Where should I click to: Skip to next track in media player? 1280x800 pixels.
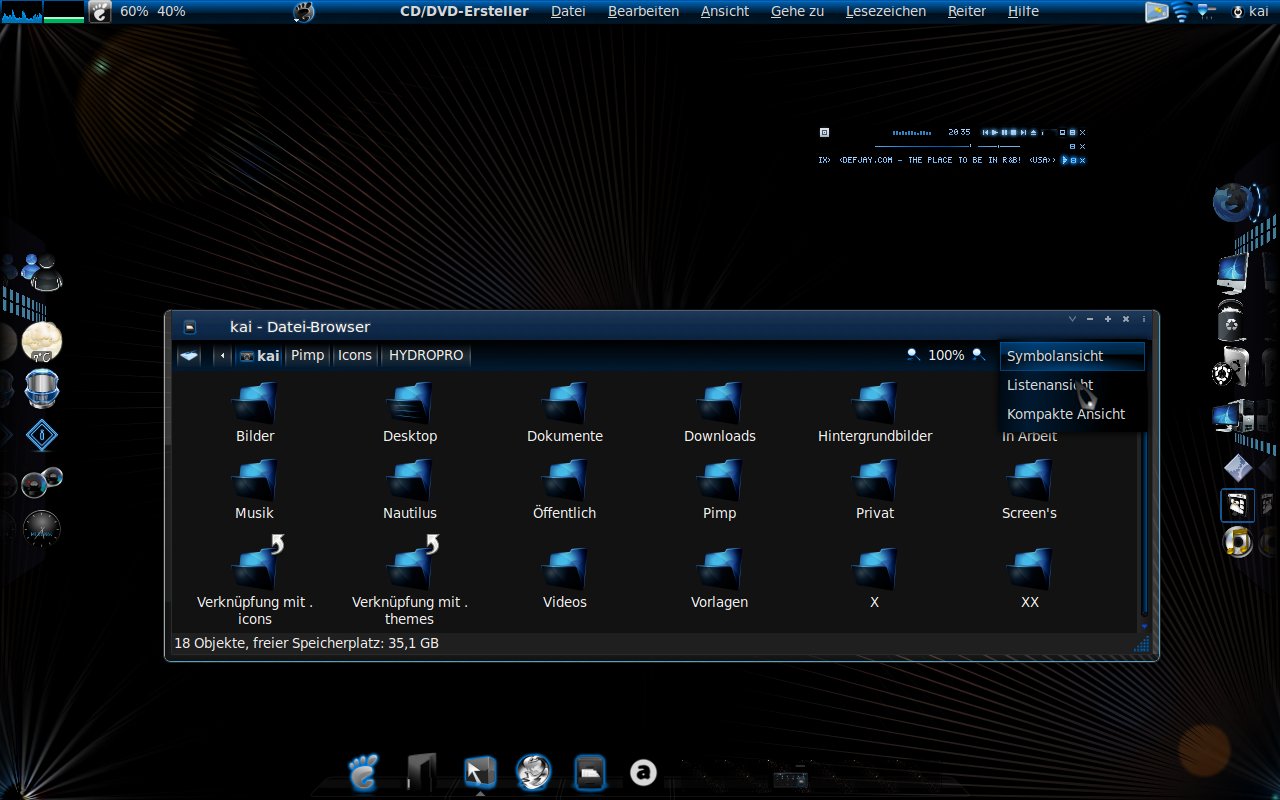pyautogui.click(x=1023, y=132)
